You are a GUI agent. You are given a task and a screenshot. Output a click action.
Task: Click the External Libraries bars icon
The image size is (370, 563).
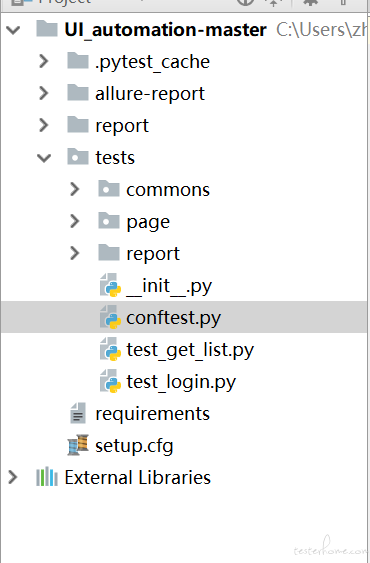(47, 477)
